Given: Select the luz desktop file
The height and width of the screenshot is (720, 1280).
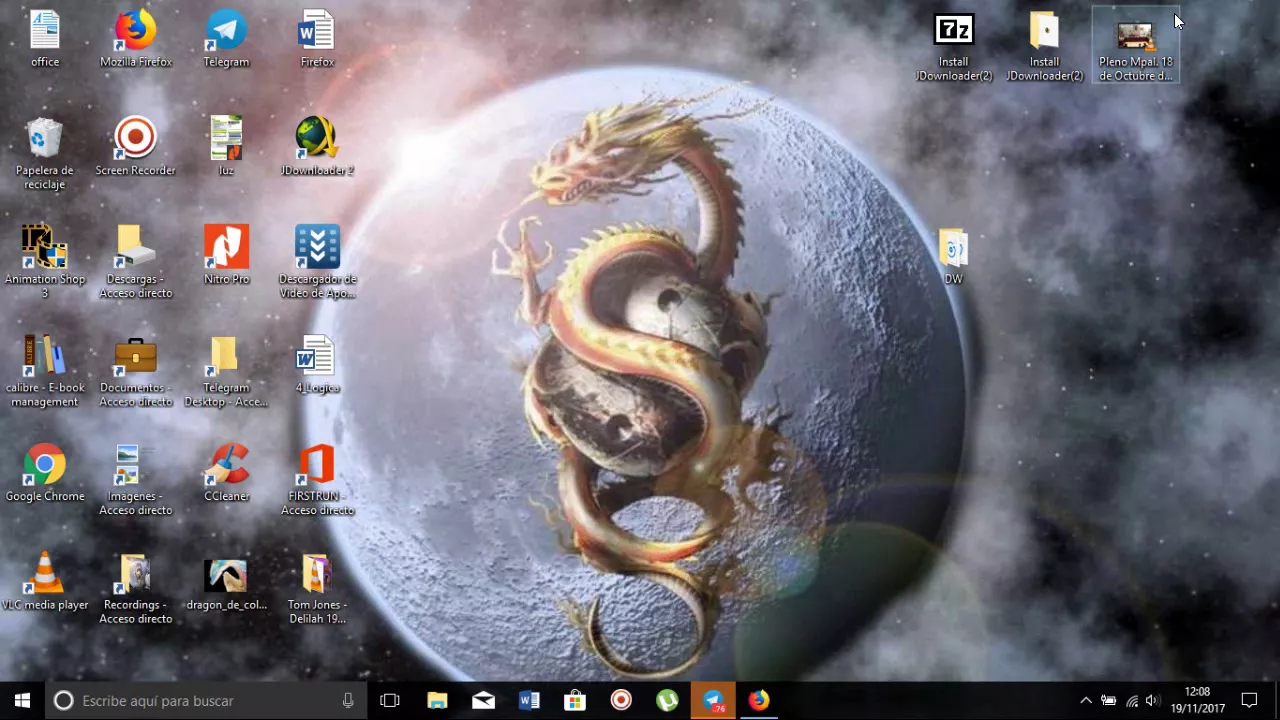Looking at the screenshot, I should (x=226, y=148).
